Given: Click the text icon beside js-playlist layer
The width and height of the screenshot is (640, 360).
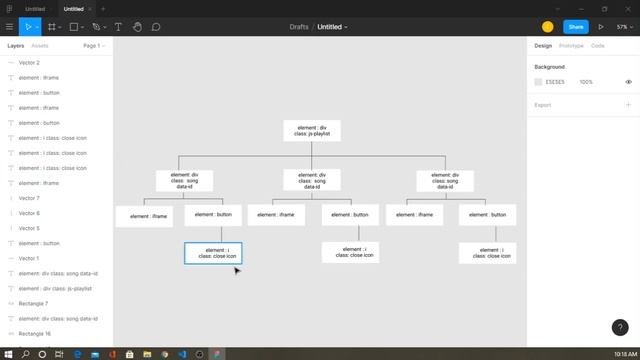Looking at the screenshot, I should (x=11, y=289).
